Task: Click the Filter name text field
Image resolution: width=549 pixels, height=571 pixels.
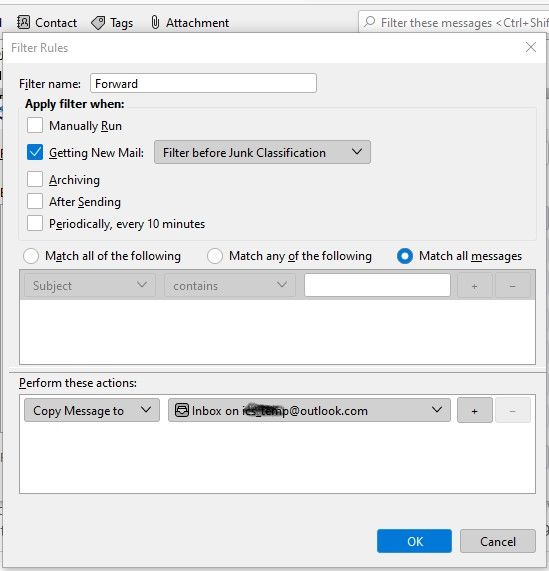Action: (x=203, y=83)
